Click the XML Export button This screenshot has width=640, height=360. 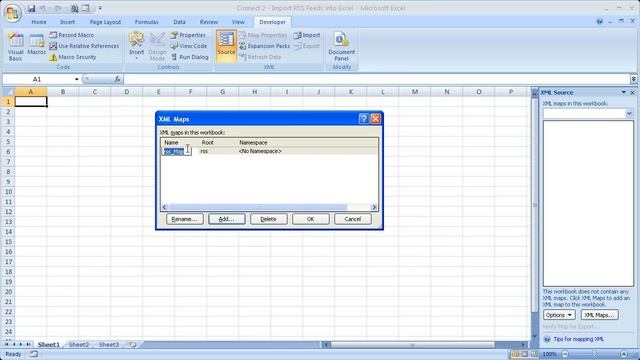307,46
